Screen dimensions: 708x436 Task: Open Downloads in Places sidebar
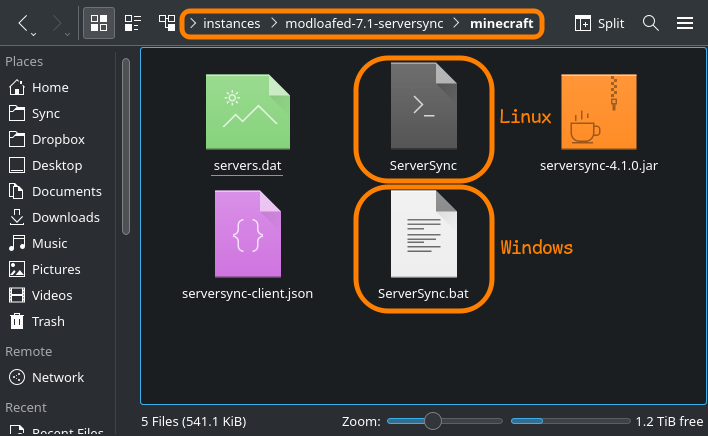click(x=65, y=217)
